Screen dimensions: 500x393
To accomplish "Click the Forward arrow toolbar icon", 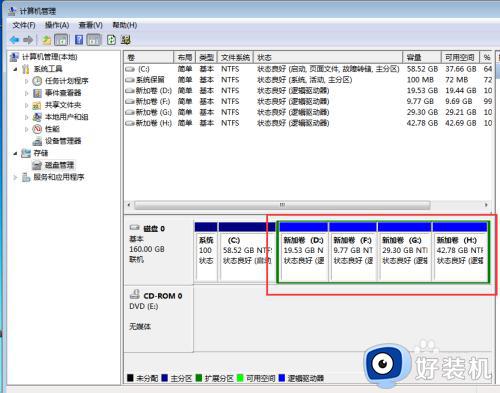I will click(x=28, y=40).
